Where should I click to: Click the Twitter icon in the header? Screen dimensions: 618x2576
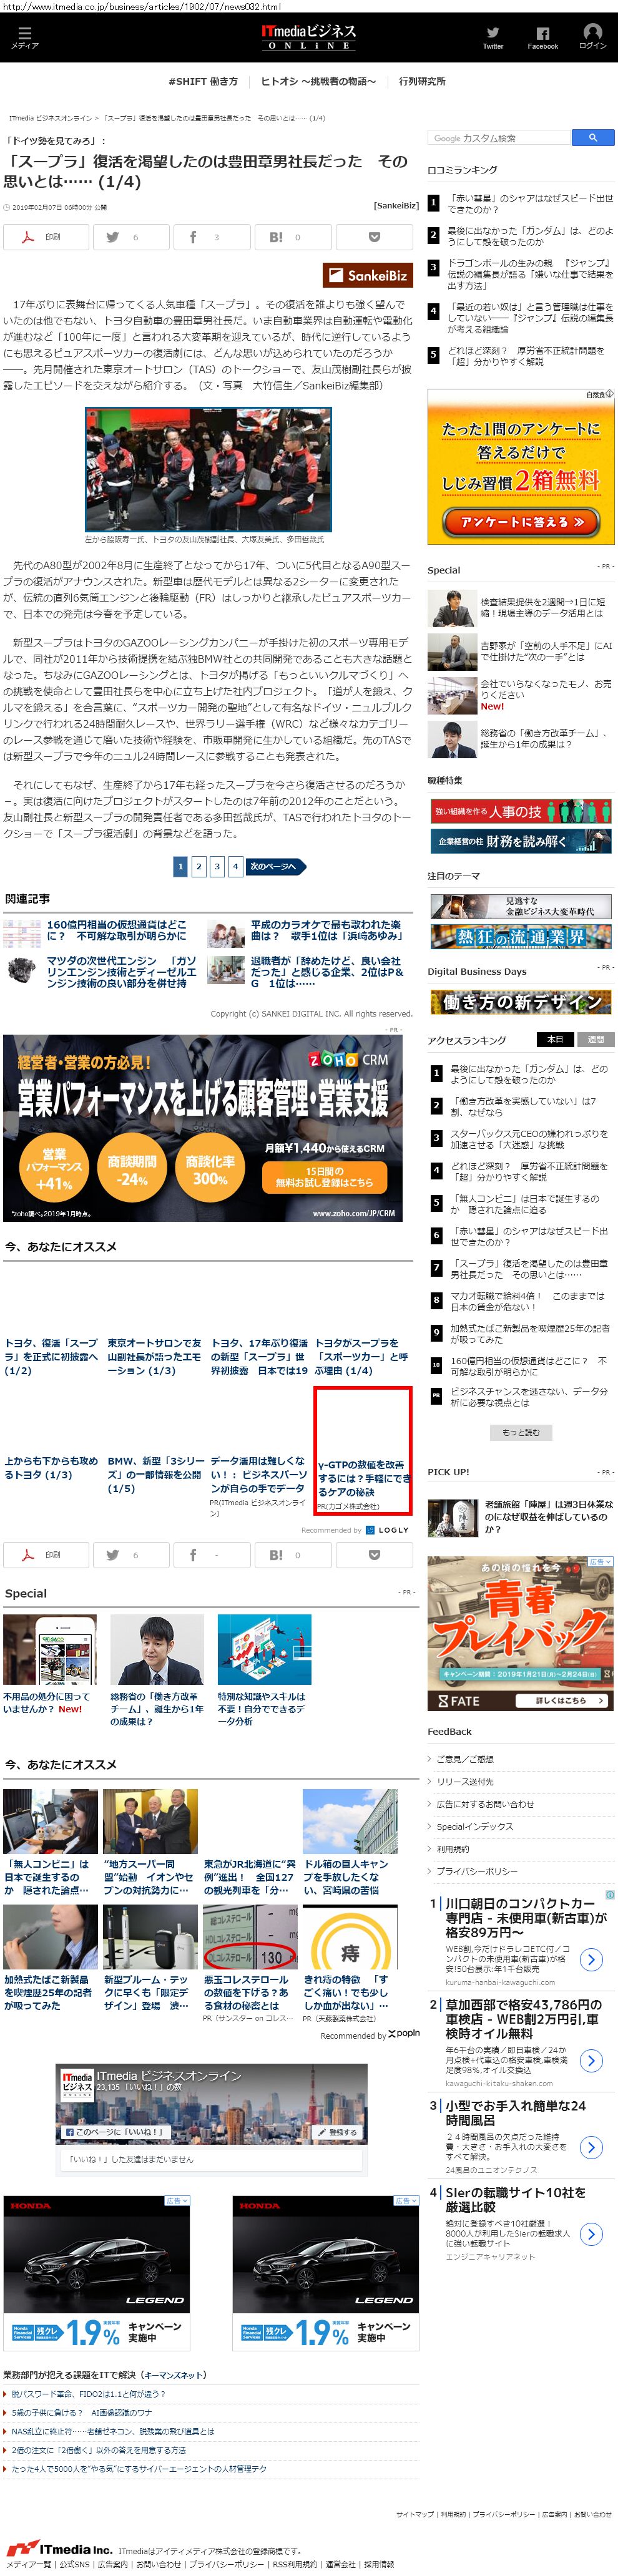pyautogui.click(x=492, y=37)
